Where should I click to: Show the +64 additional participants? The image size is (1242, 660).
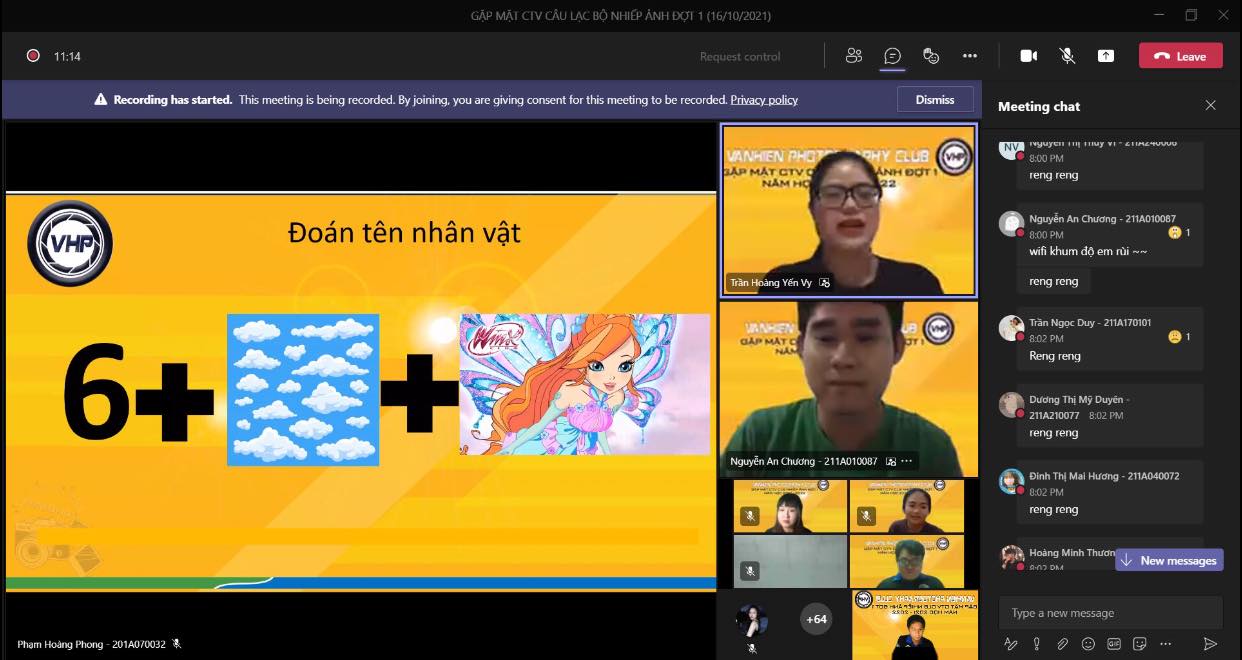click(817, 619)
